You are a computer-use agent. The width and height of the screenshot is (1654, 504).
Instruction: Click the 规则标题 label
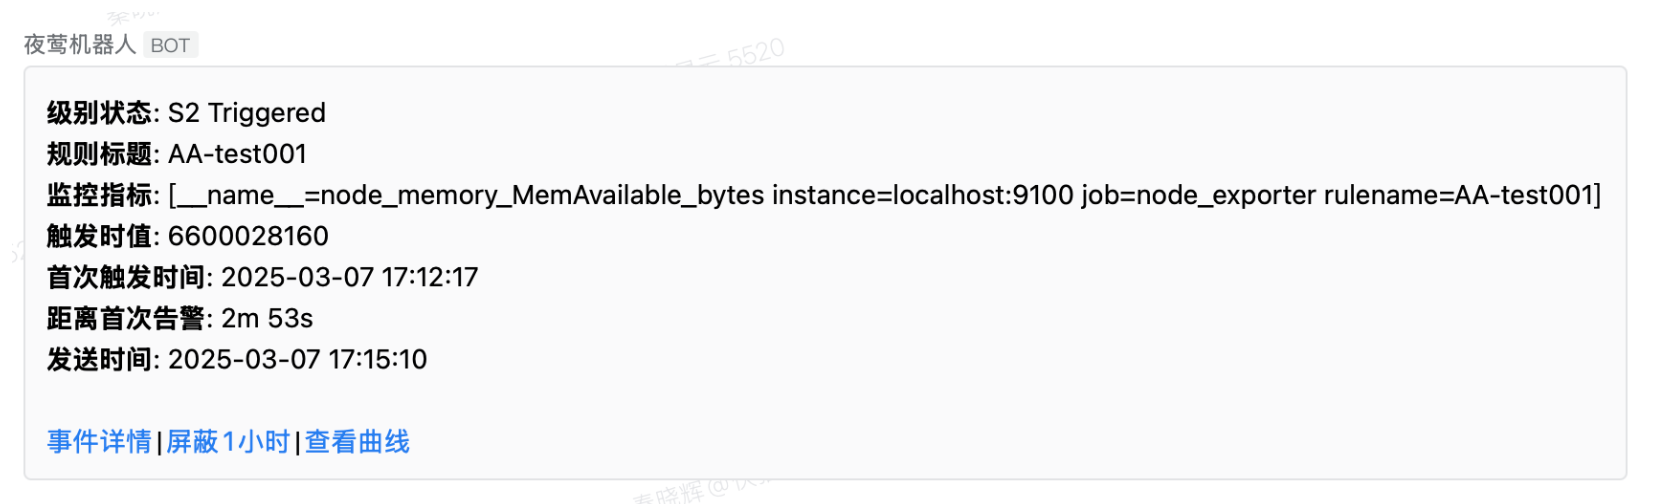pyautogui.click(x=99, y=154)
